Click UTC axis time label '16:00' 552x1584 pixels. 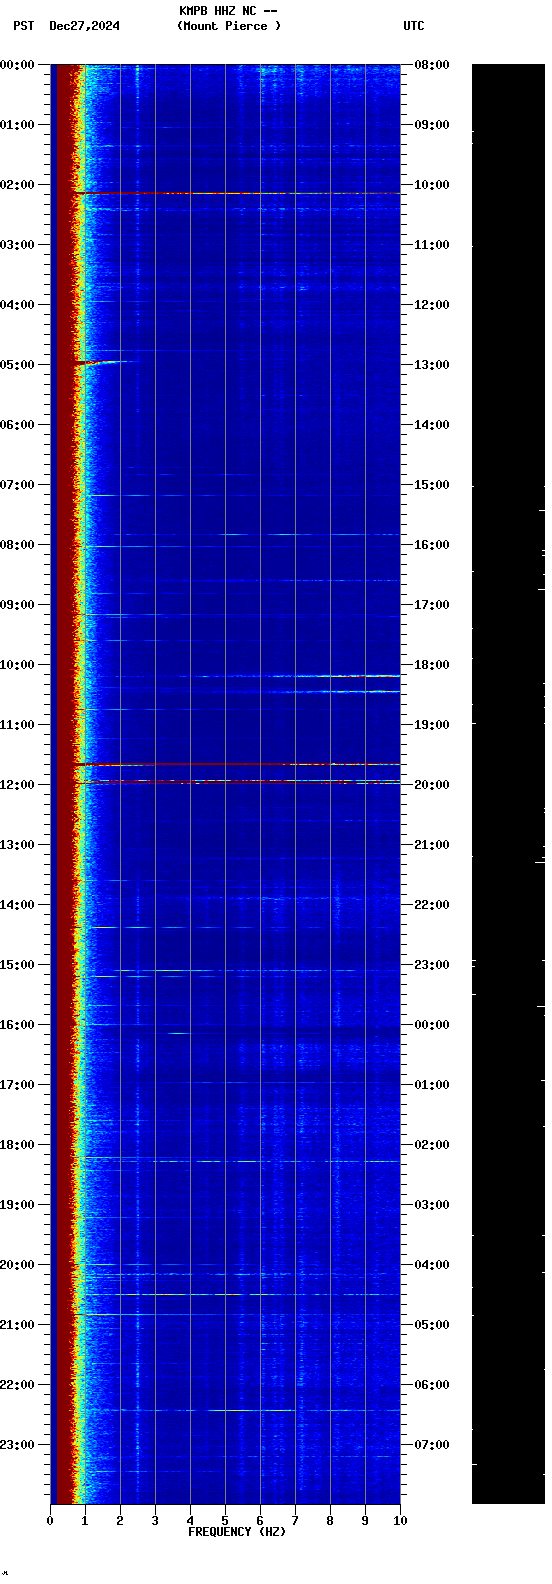pos(432,545)
